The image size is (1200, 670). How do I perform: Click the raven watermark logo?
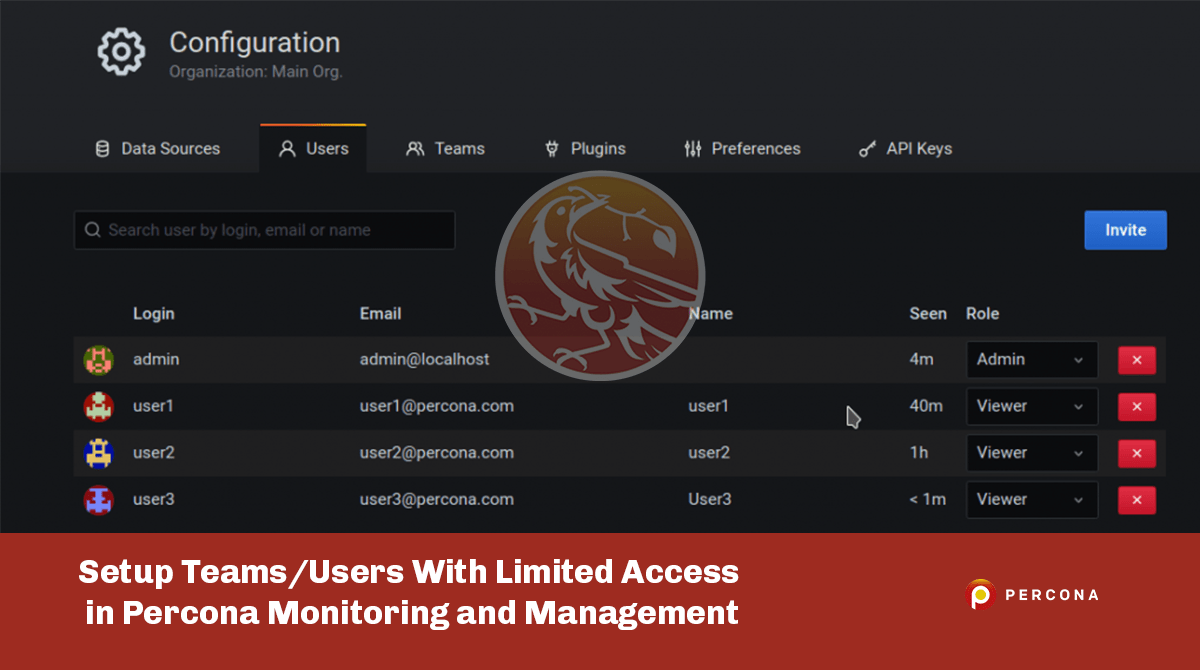tap(600, 275)
